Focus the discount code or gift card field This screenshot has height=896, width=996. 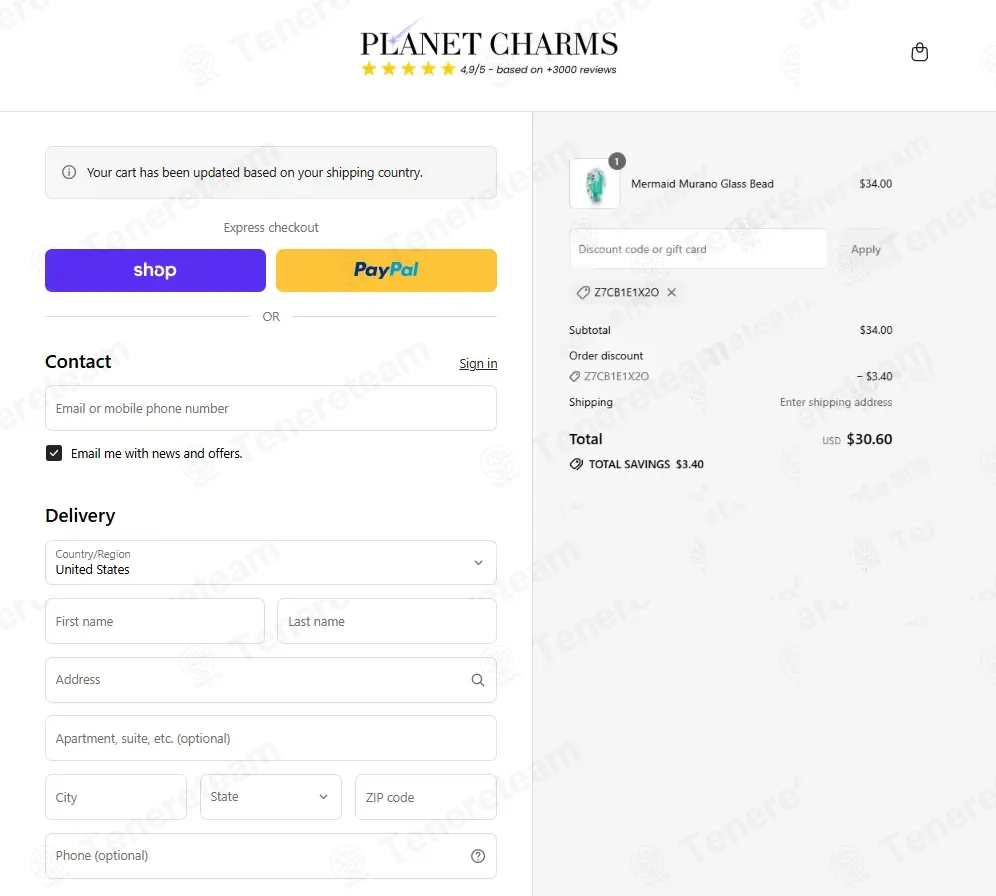point(698,249)
